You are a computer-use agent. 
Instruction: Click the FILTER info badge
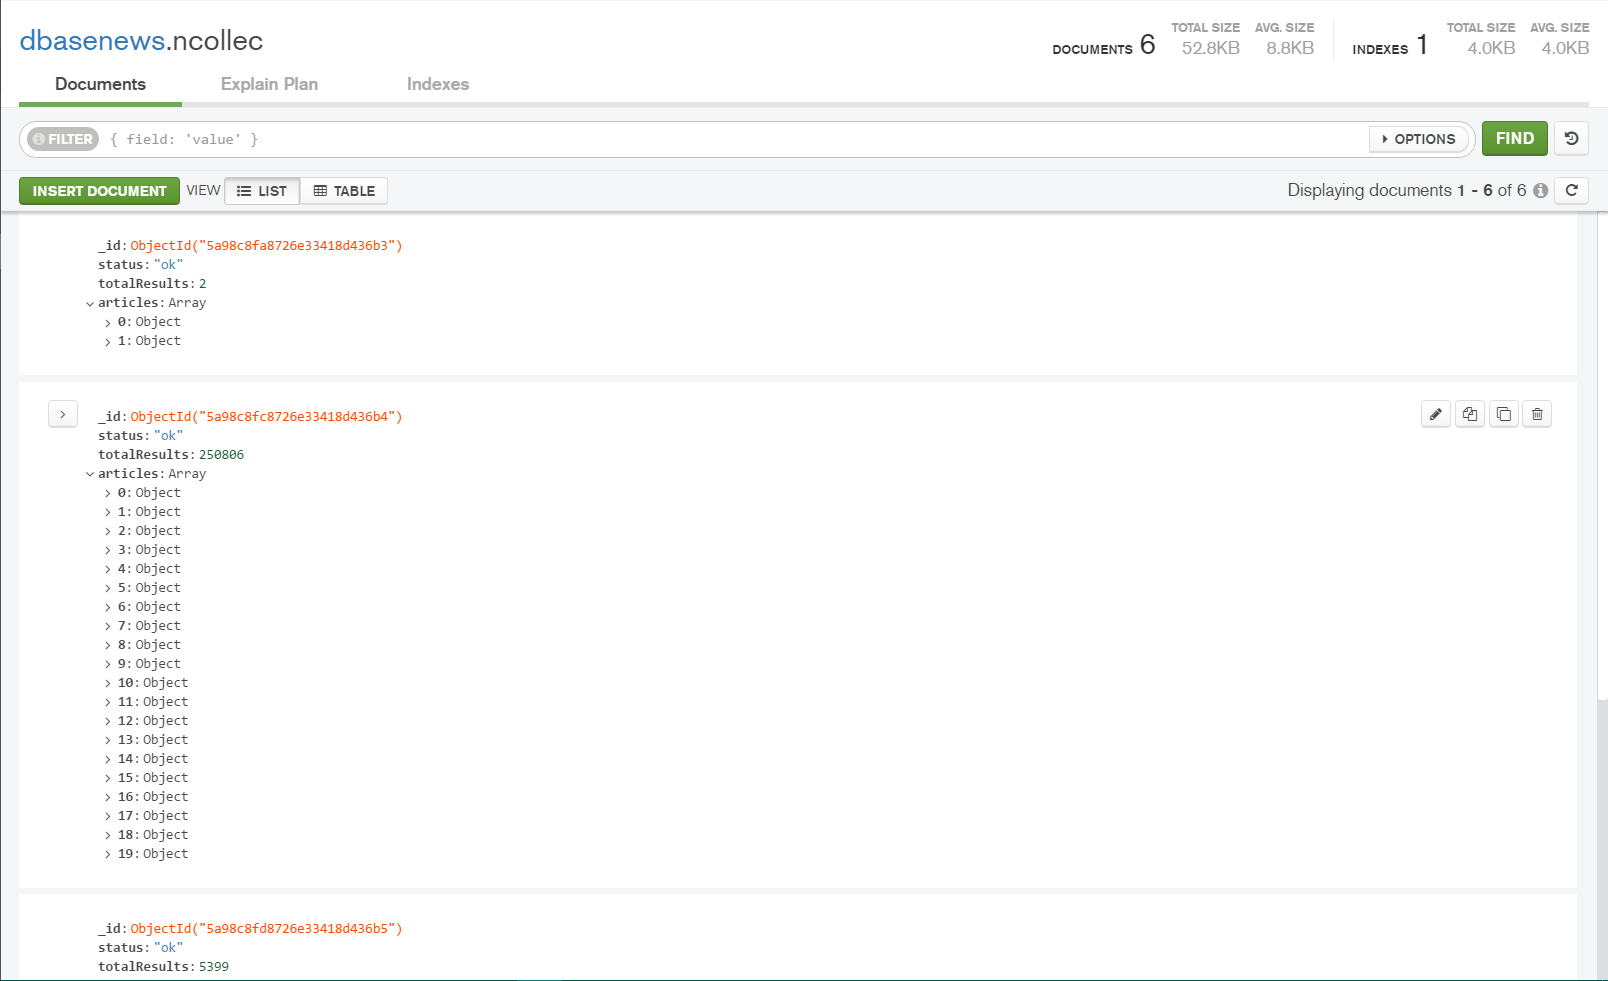tap(63, 139)
